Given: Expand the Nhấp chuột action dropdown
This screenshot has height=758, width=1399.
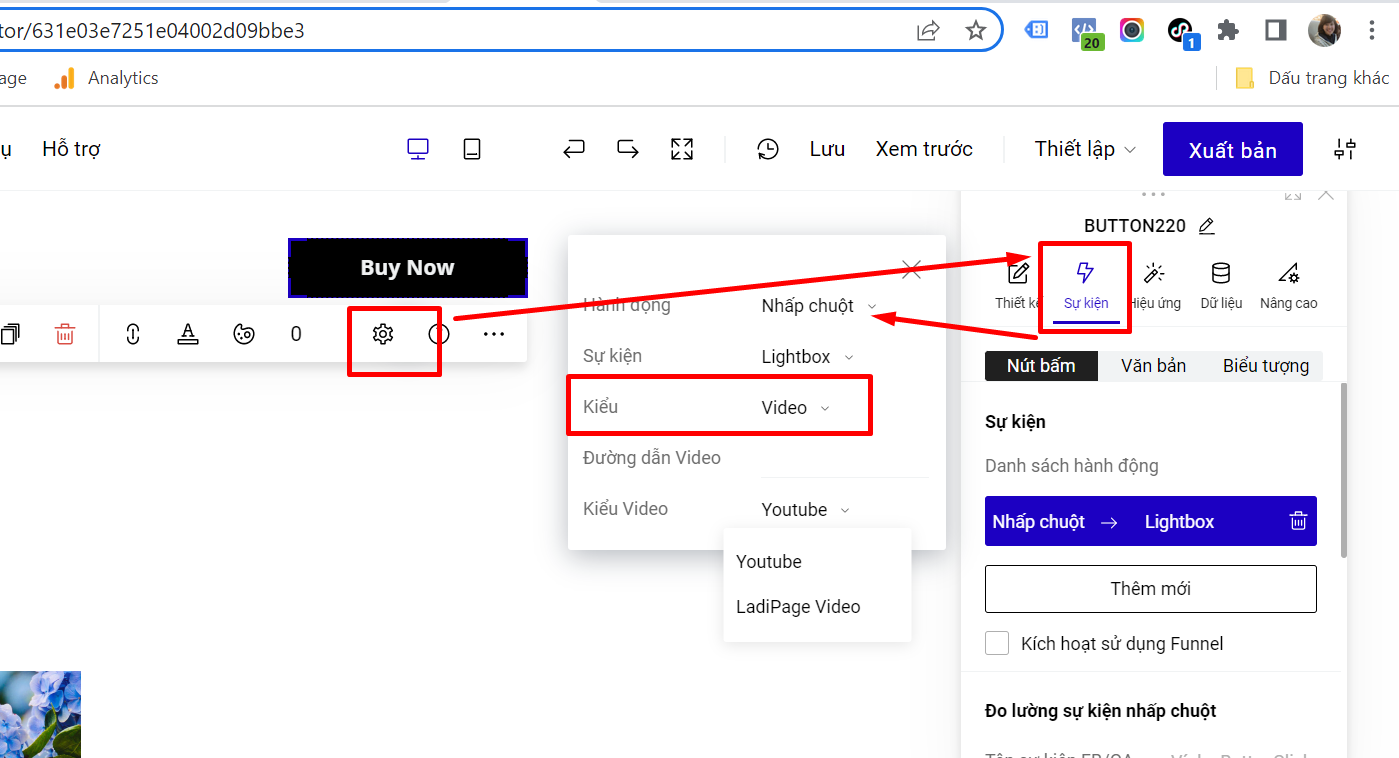Looking at the screenshot, I should 819,306.
